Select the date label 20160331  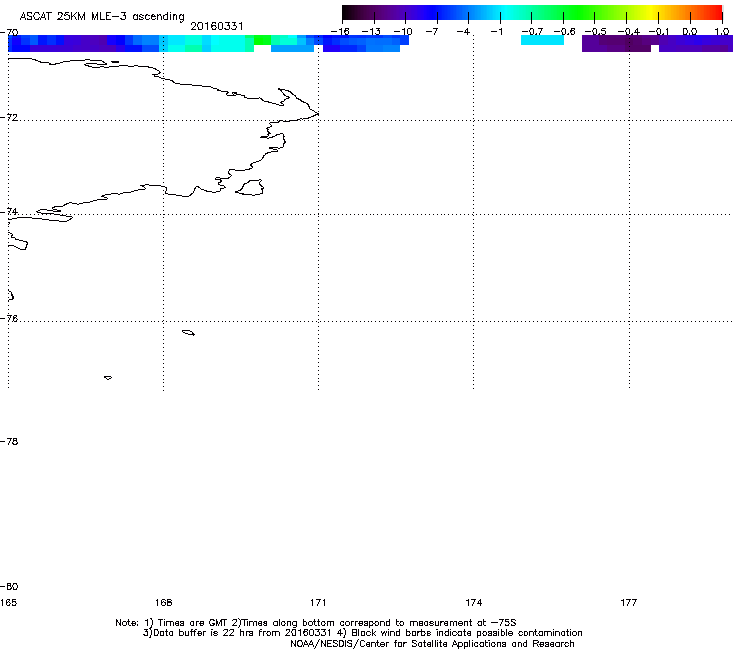click(x=217, y=26)
